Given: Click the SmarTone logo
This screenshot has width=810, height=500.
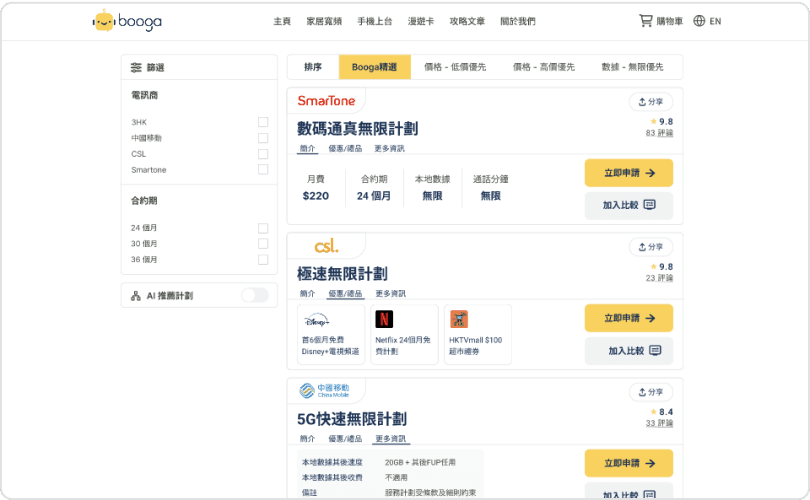Looking at the screenshot, I should click(x=326, y=101).
